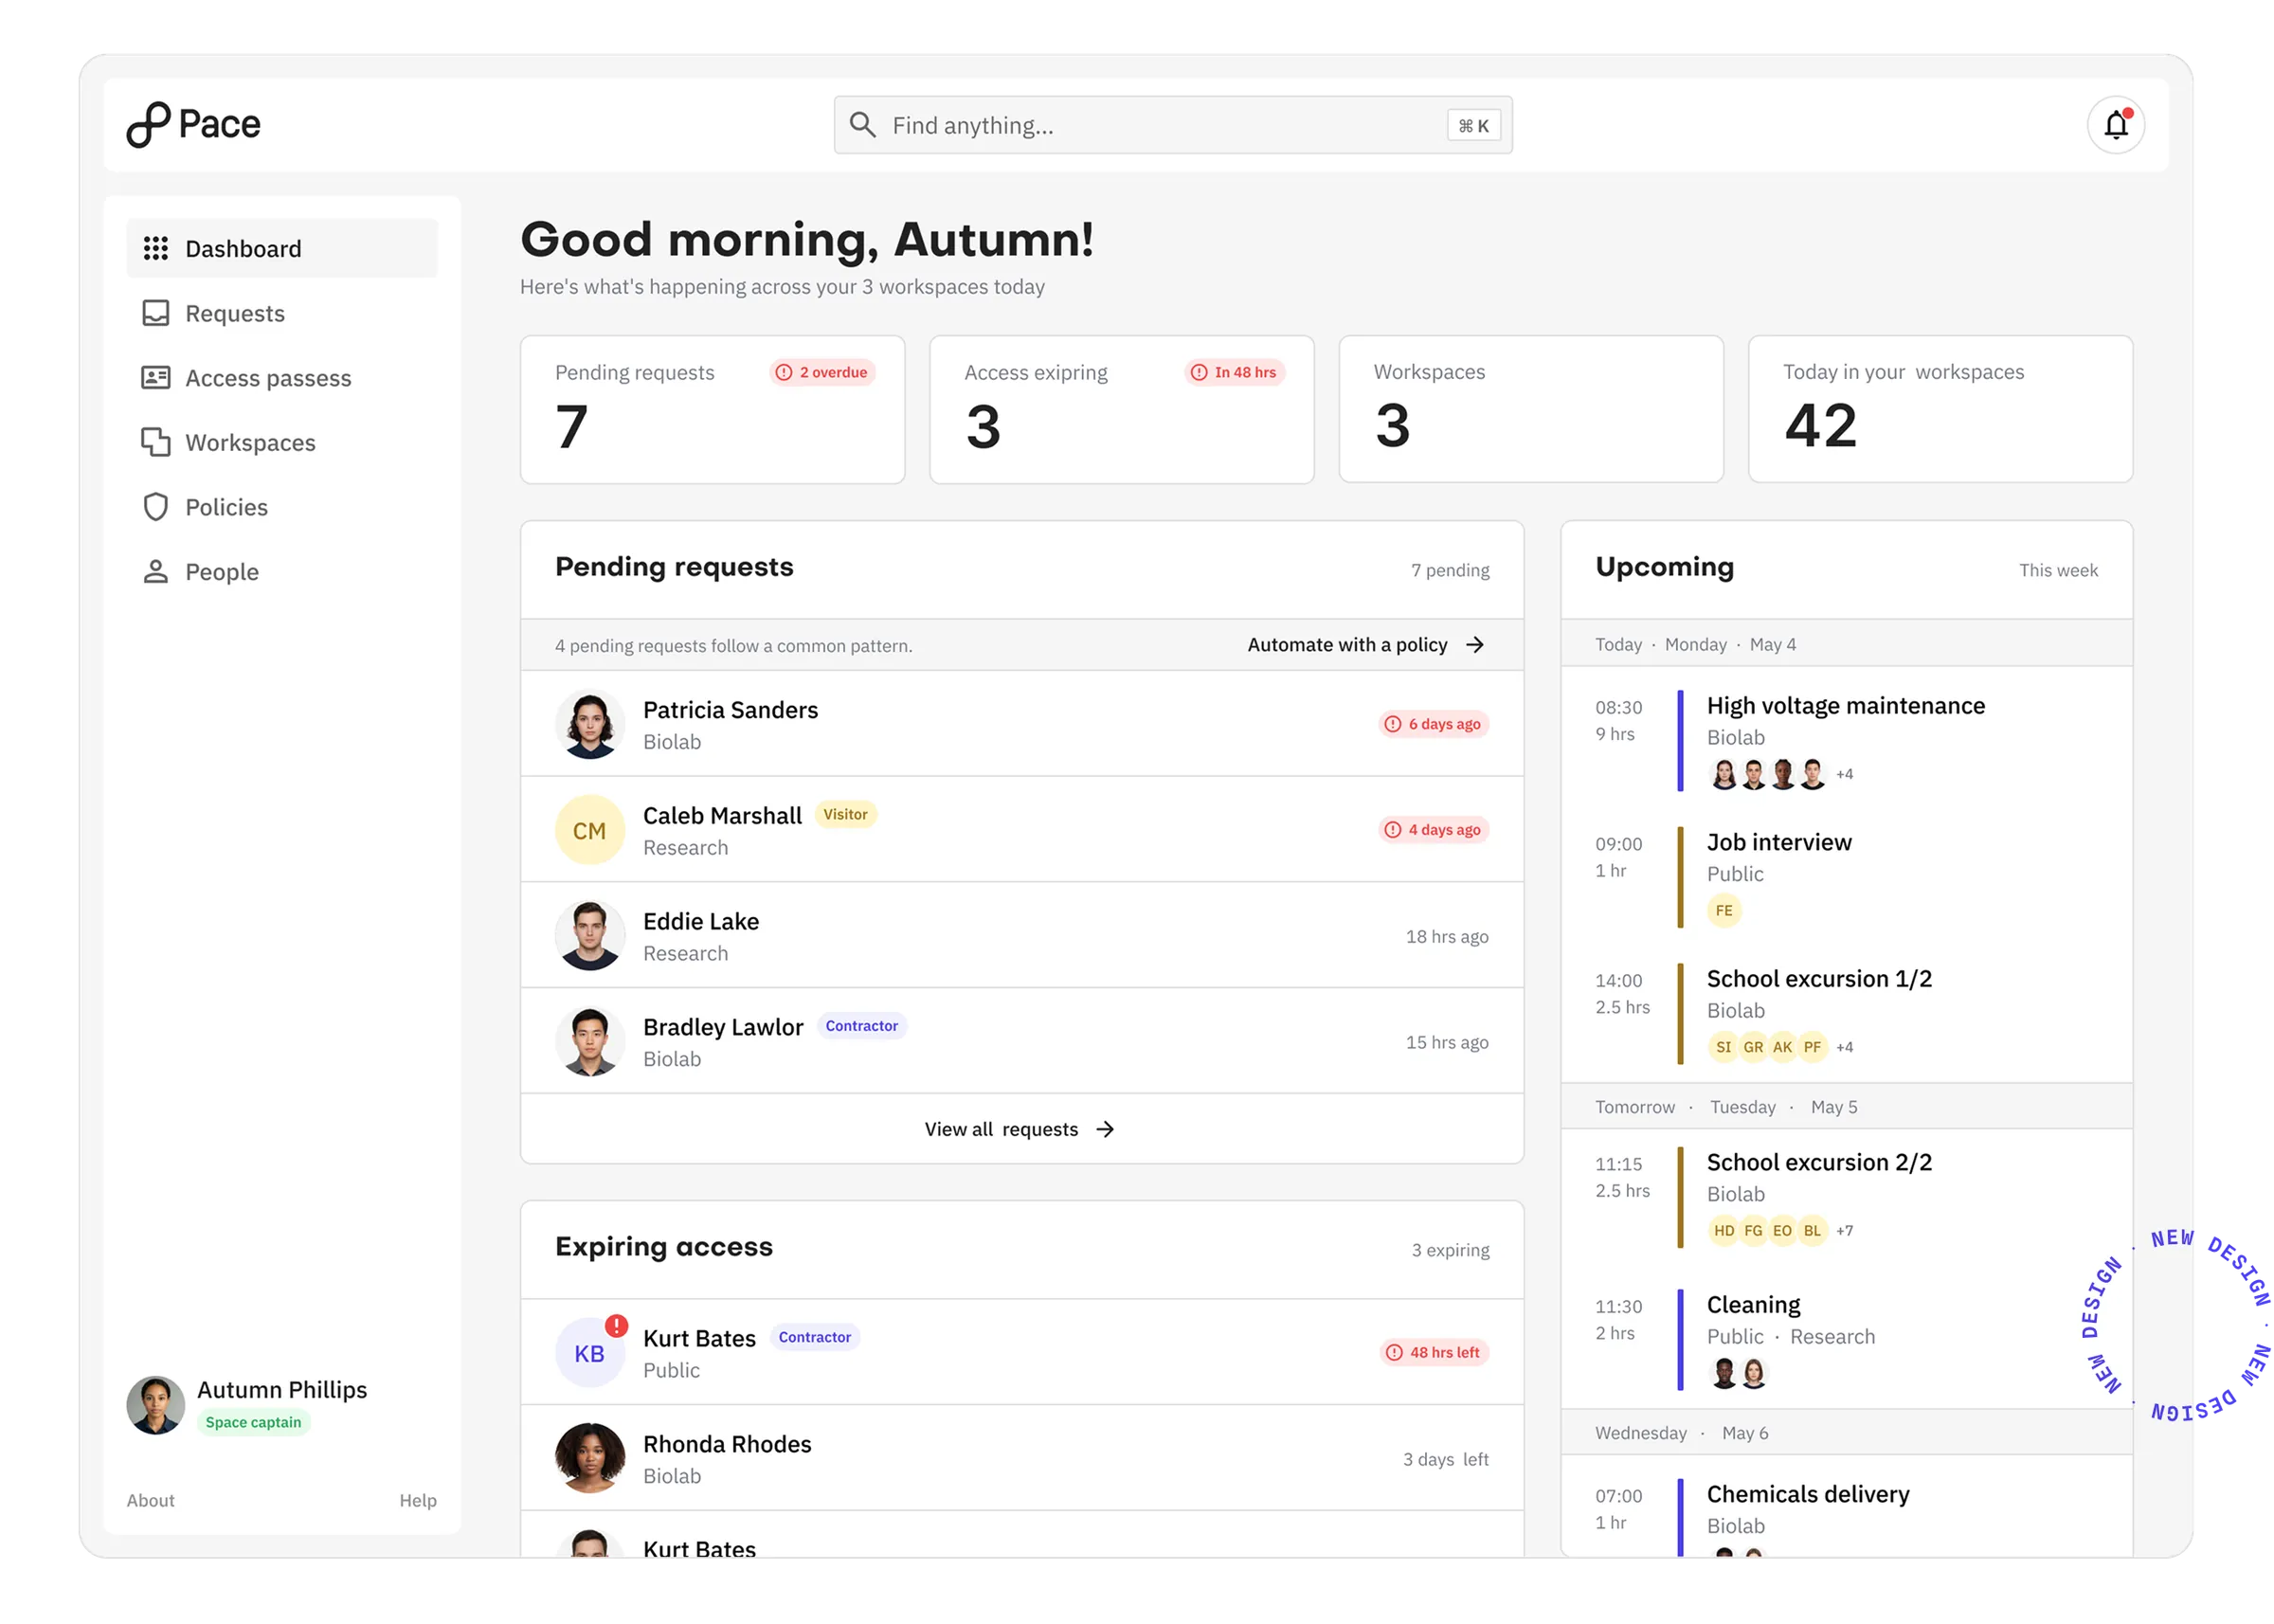Open Policies in the sidebar

(282, 507)
